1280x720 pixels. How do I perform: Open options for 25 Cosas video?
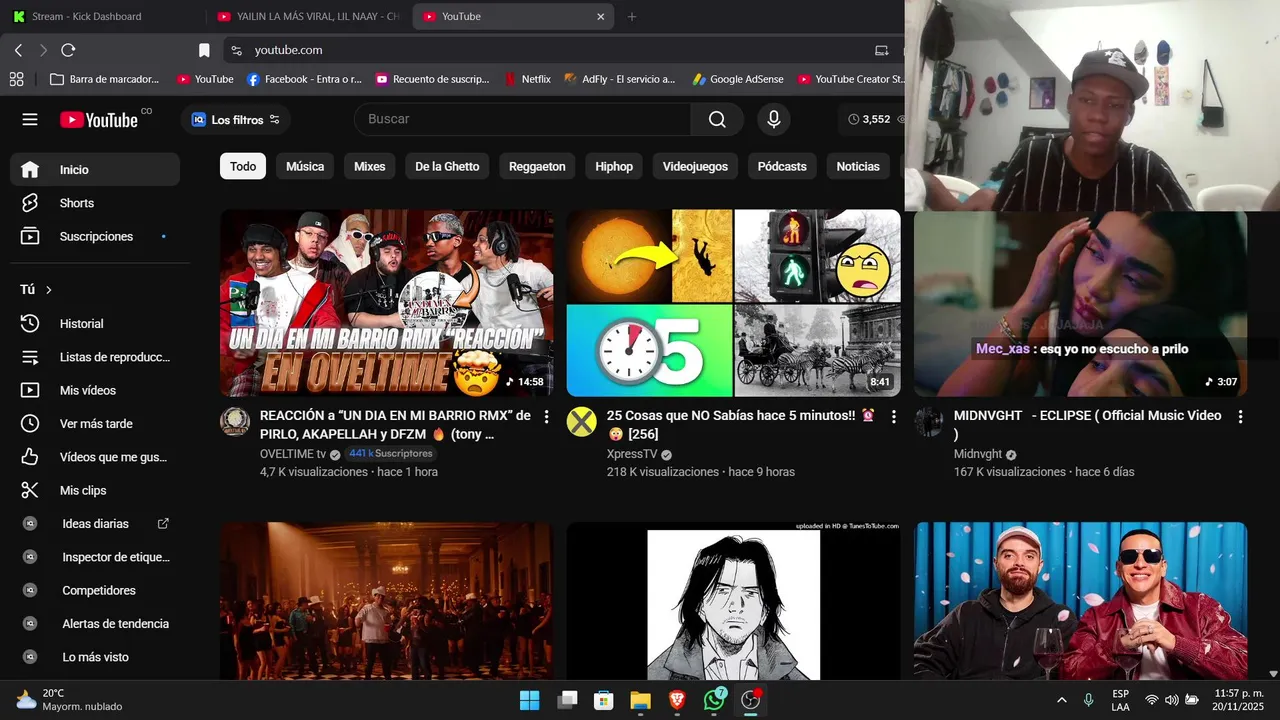pos(893,416)
